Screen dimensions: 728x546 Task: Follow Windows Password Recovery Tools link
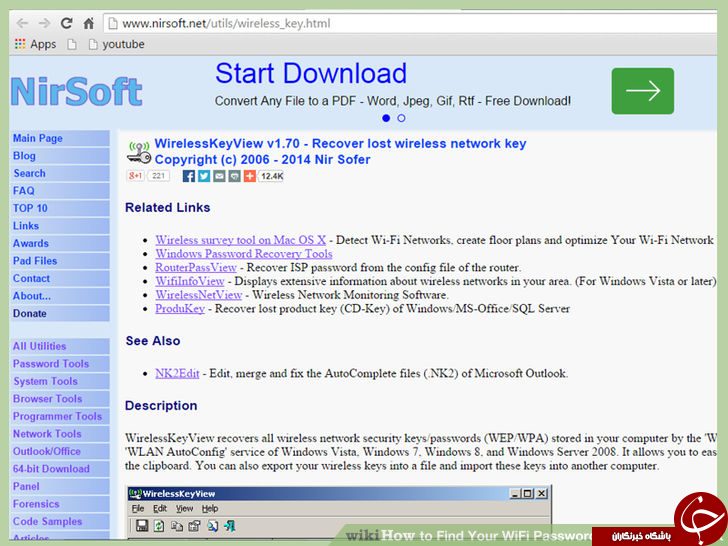coord(244,254)
